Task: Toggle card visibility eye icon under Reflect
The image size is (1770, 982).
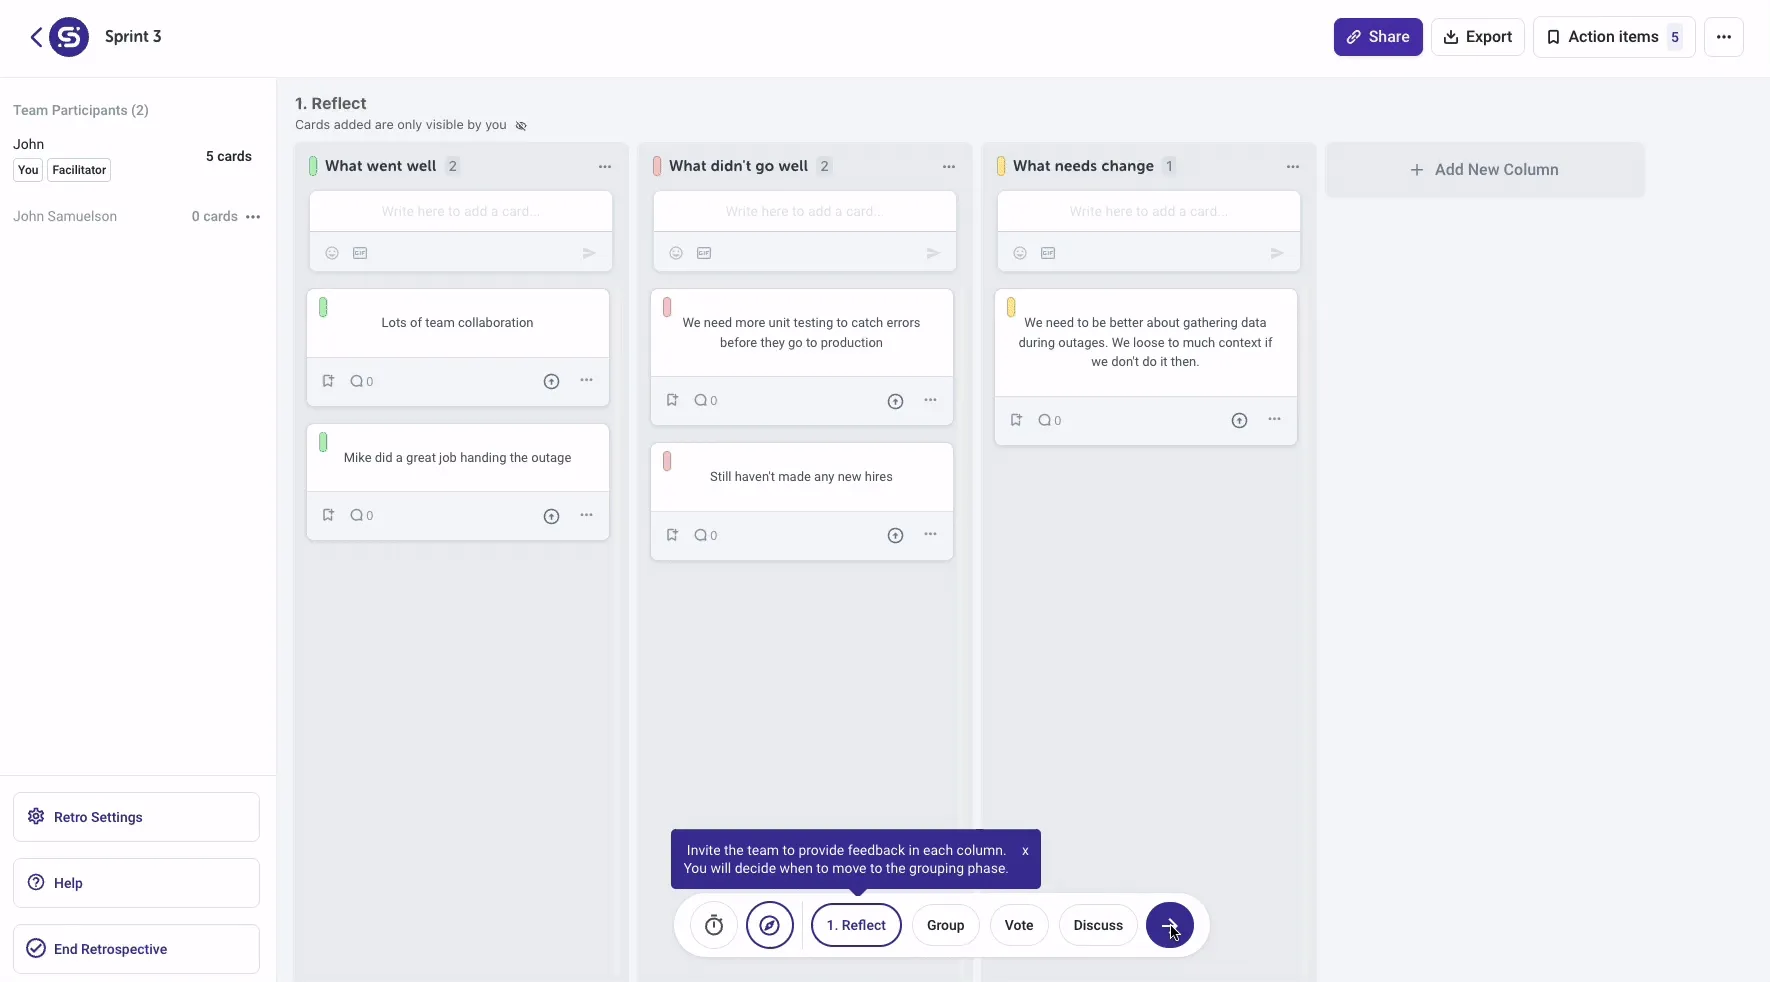Action: tap(521, 126)
